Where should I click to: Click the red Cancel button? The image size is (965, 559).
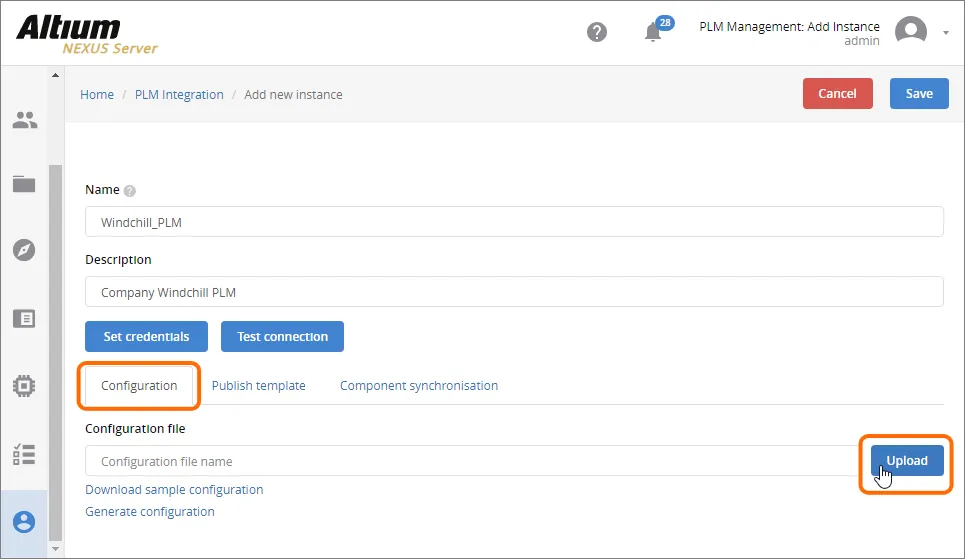(x=837, y=94)
